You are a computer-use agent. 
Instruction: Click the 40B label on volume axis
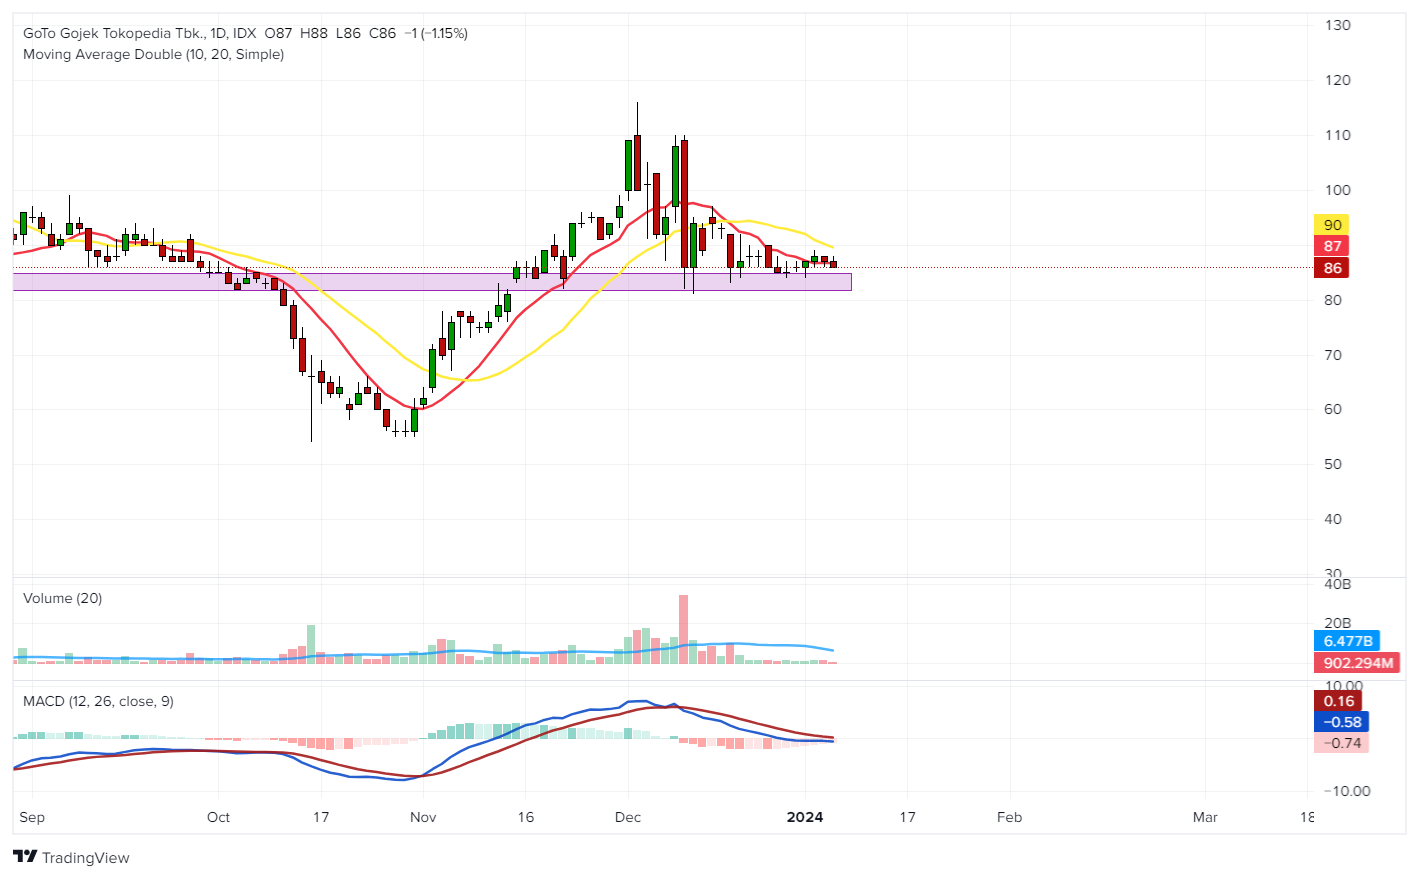coord(1337,584)
